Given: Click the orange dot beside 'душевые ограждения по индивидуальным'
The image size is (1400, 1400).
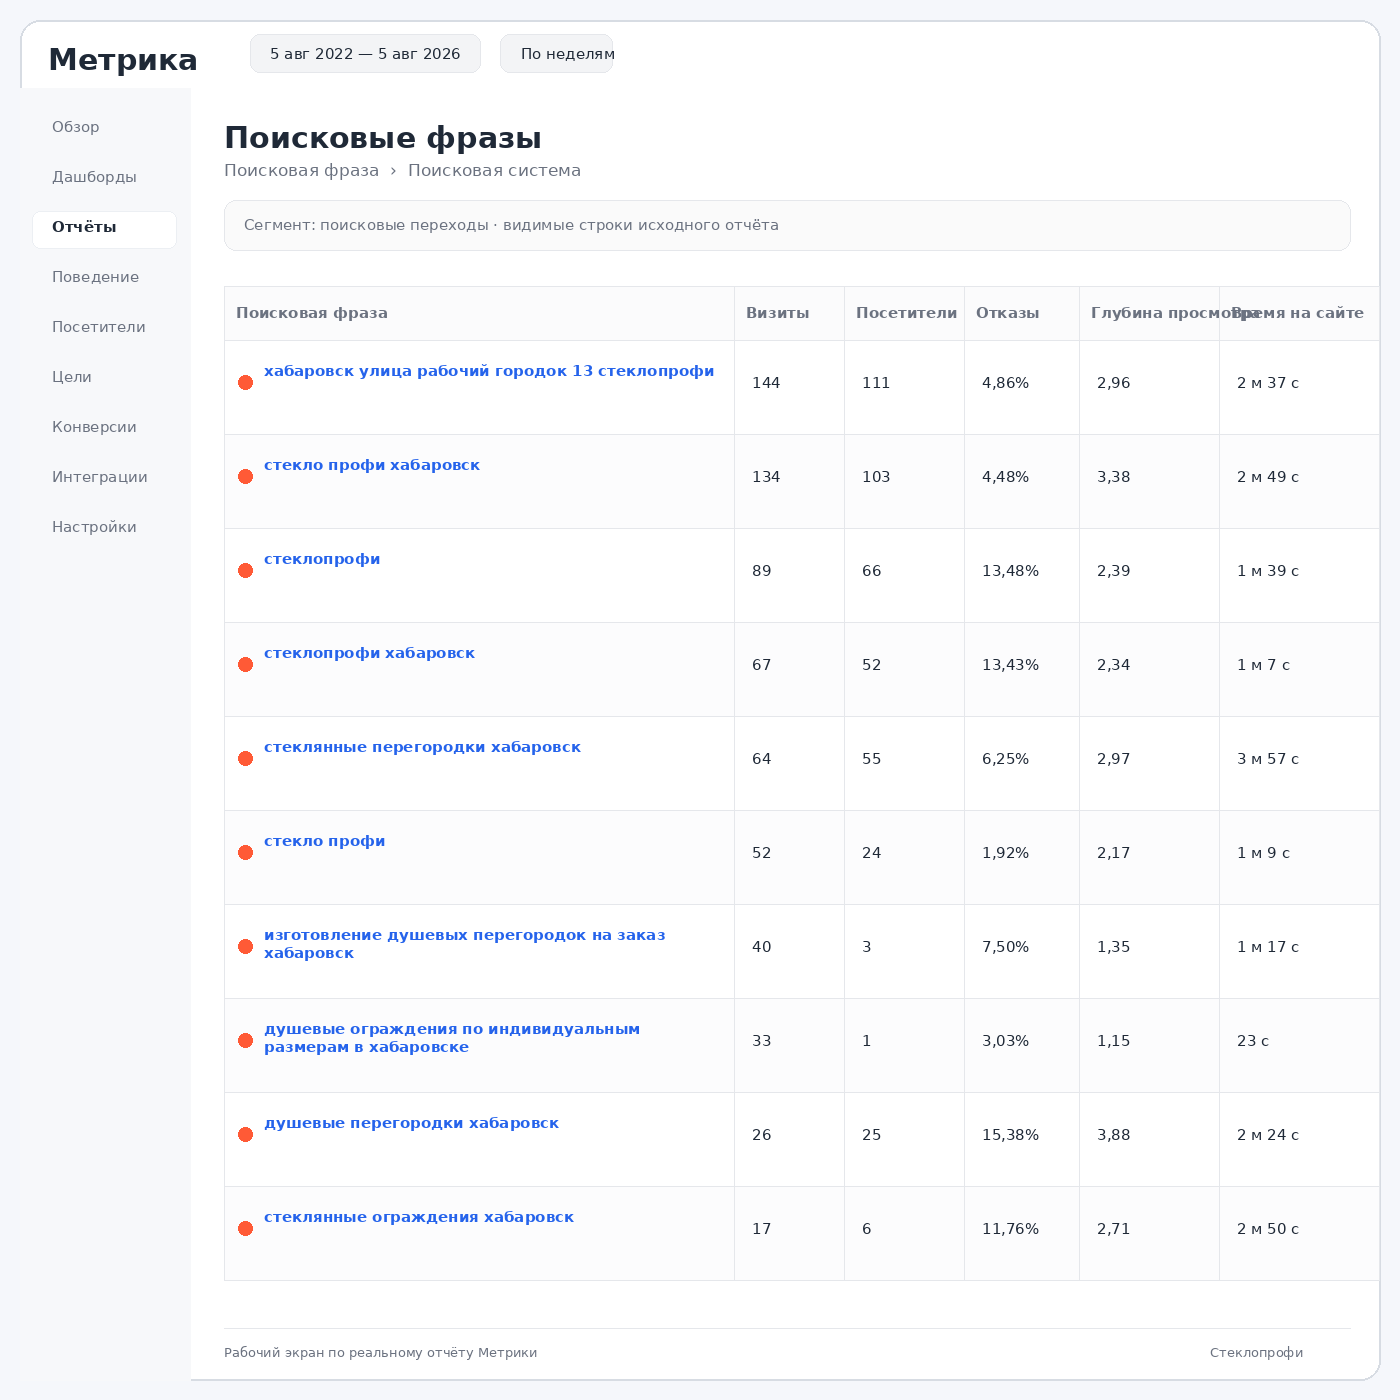Looking at the screenshot, I should [245, 1041].
